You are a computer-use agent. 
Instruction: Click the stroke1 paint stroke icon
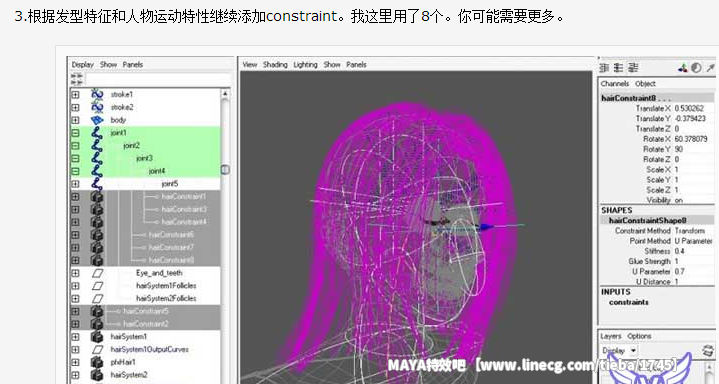(97, 94)
